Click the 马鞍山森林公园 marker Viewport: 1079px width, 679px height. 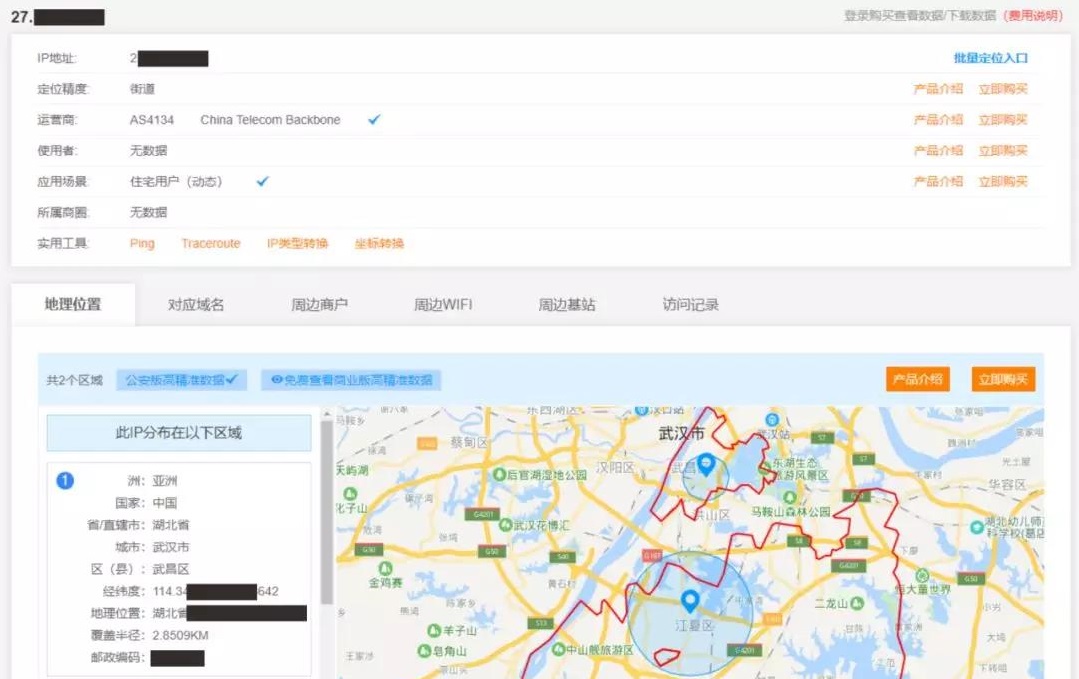tap(789, 497)
